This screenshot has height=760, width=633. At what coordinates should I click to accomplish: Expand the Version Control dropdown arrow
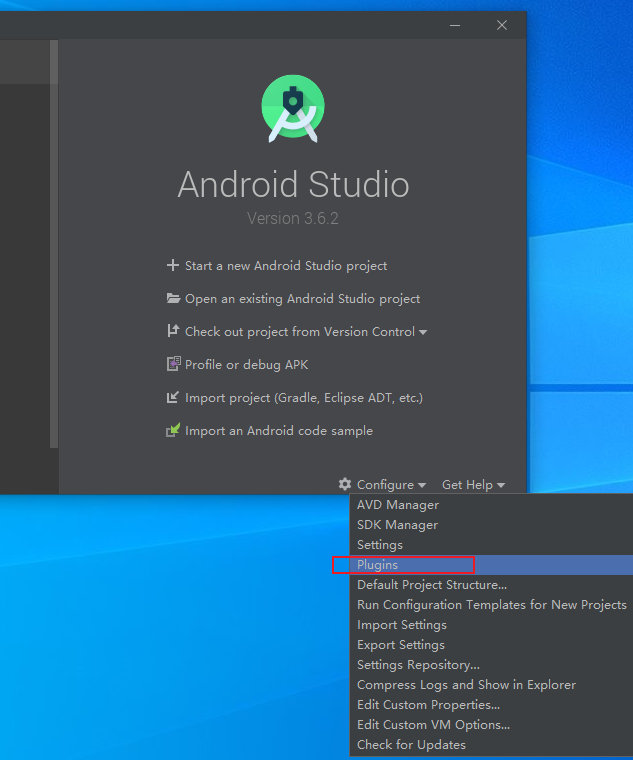[x=423, y=332]
